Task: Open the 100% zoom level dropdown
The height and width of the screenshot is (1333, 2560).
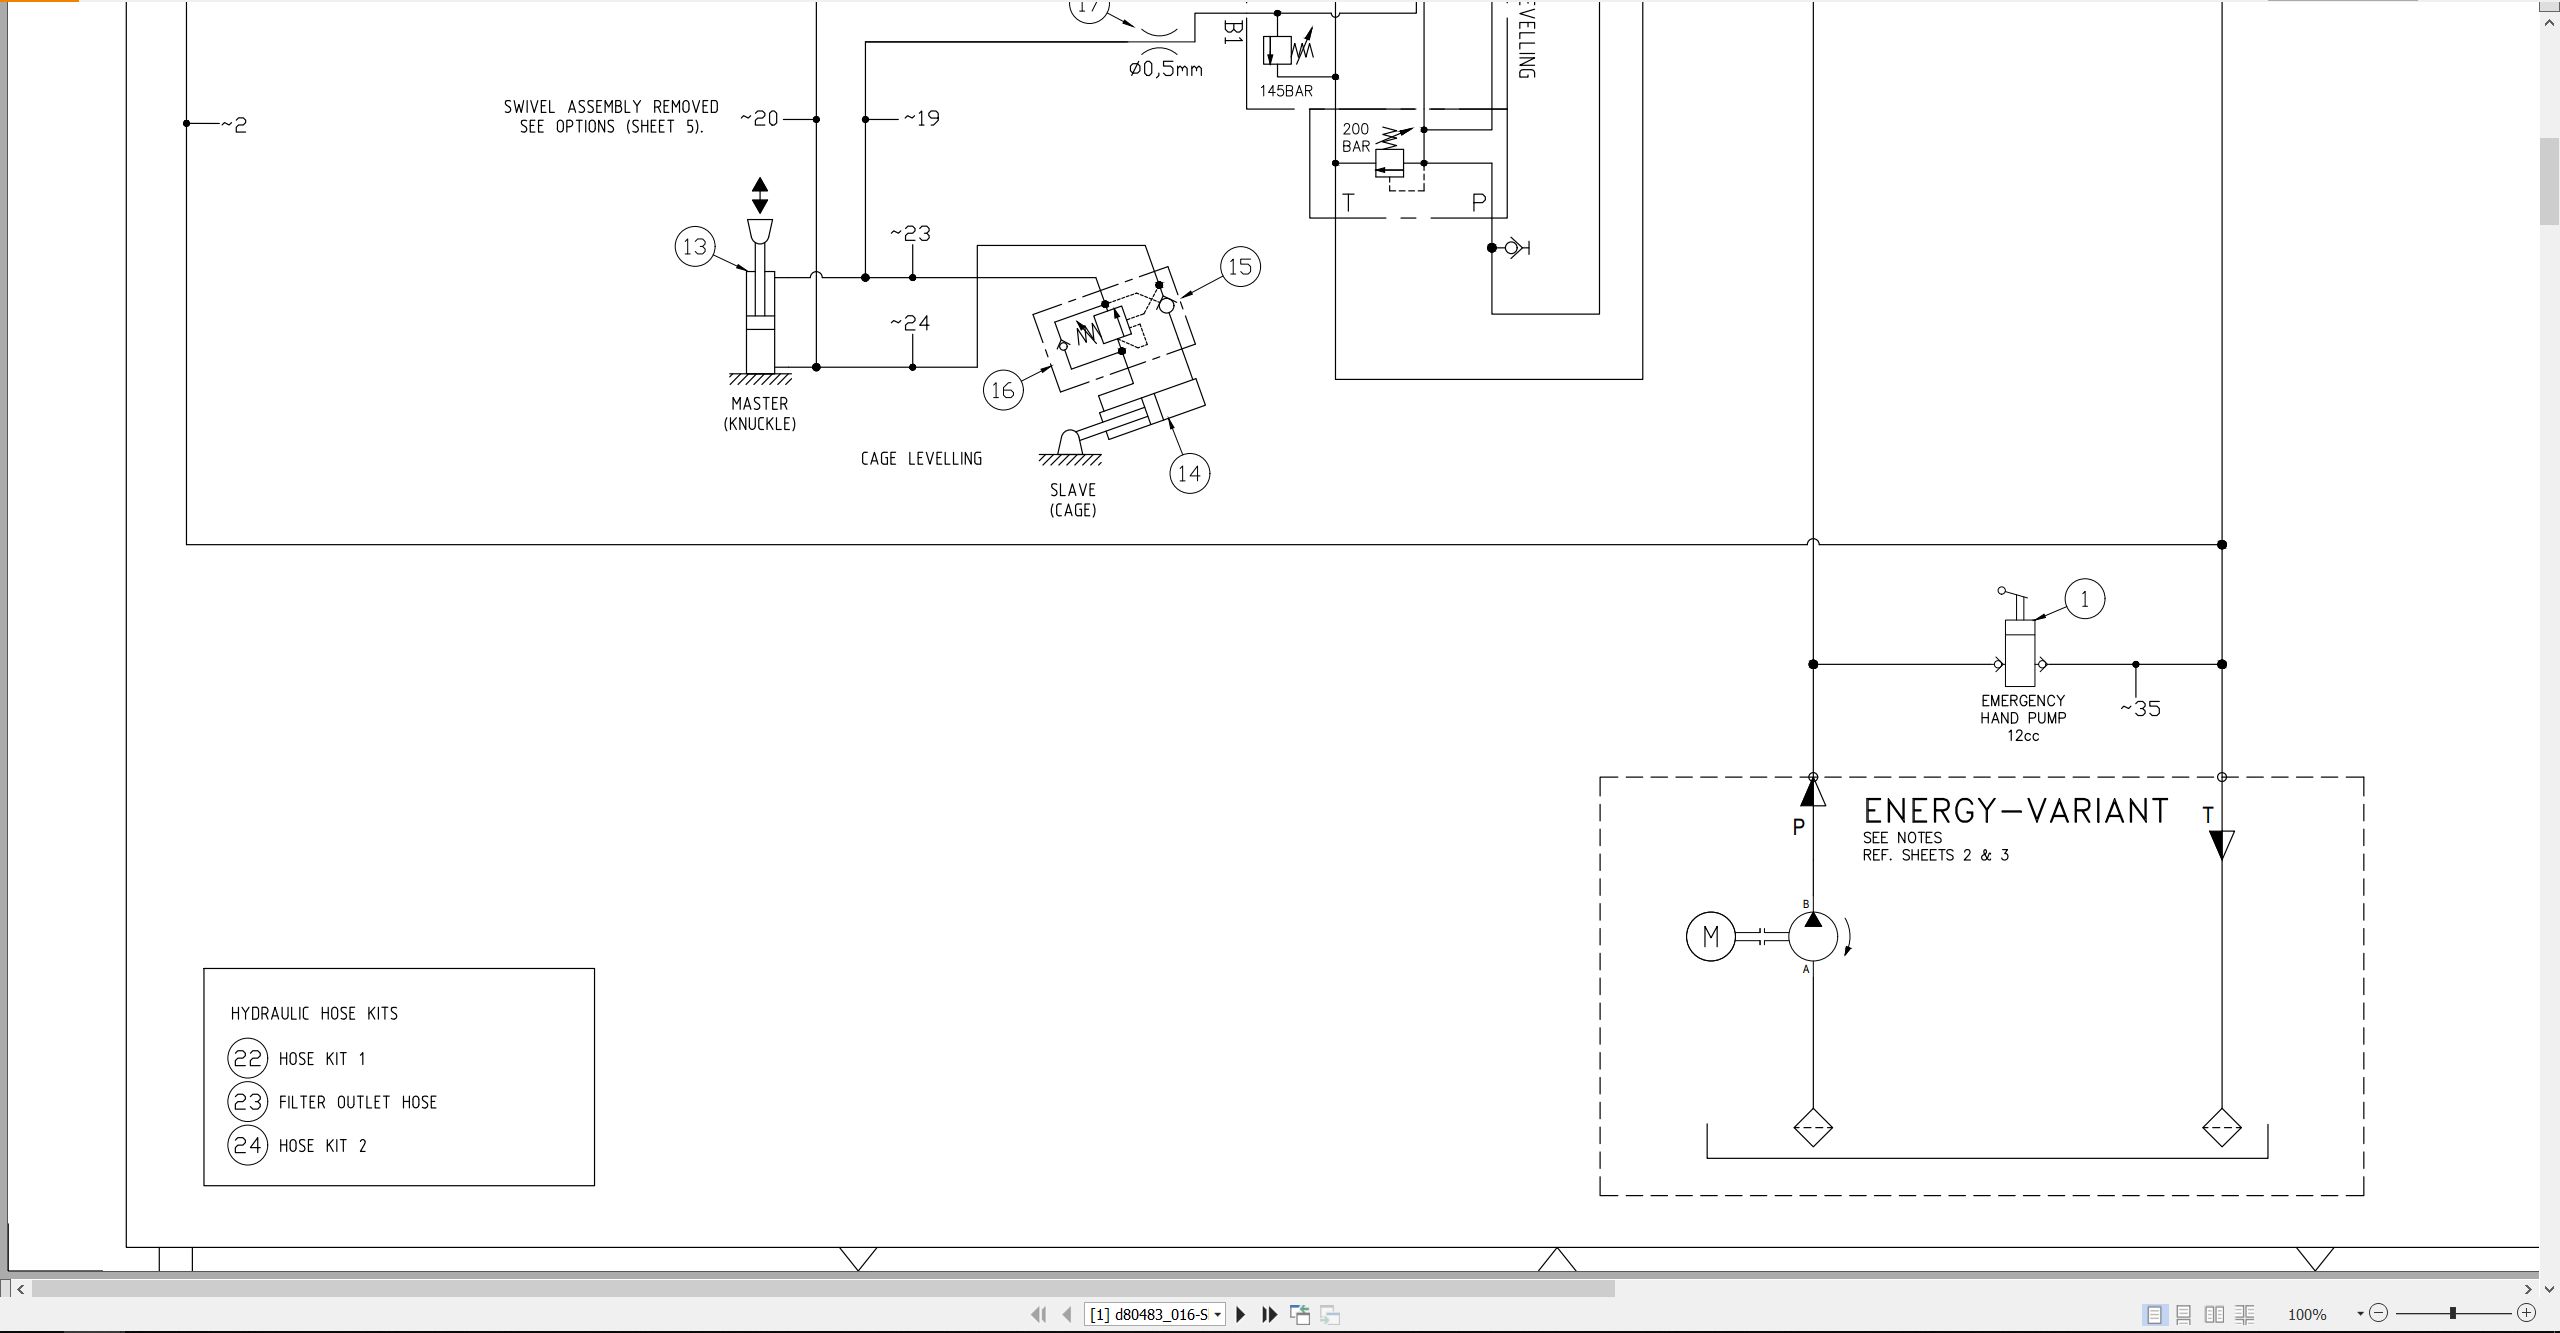Action: coord(2360,1314)
